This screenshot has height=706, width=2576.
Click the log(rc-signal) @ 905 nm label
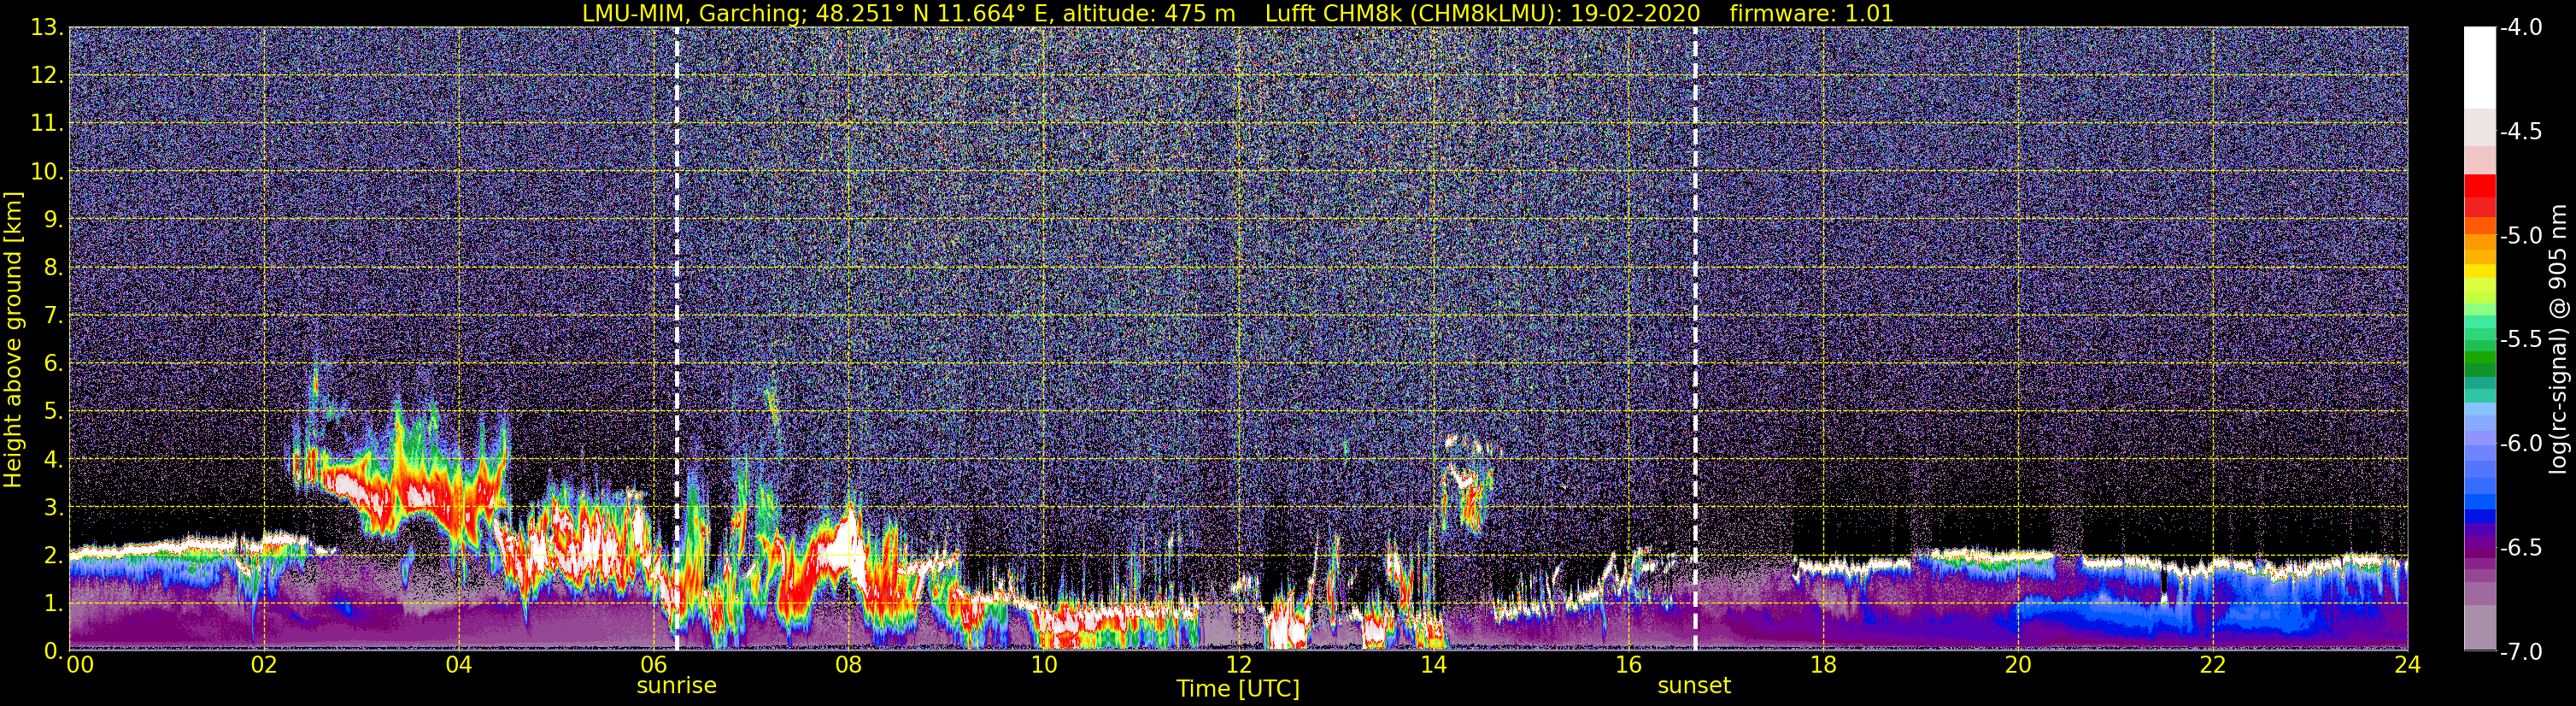[x=2558, y=339]
